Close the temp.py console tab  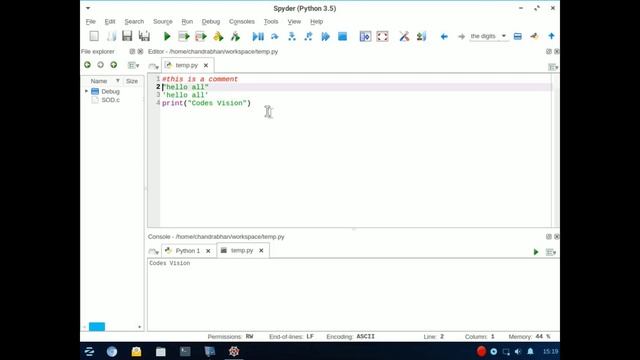pyautogui.click(x=261, y=251)
